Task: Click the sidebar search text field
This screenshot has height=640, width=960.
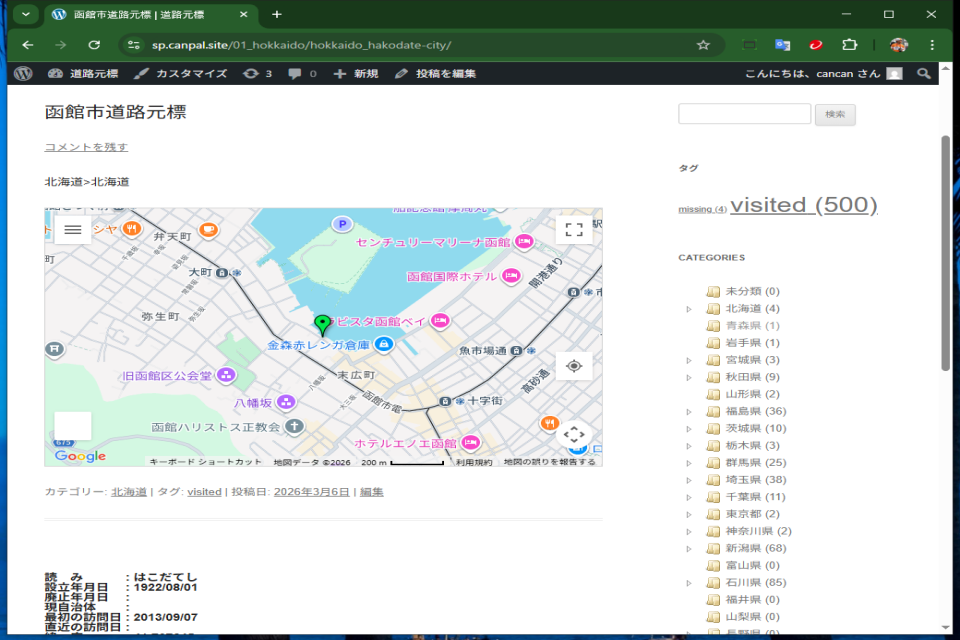Action: click(x=744, y=114)
